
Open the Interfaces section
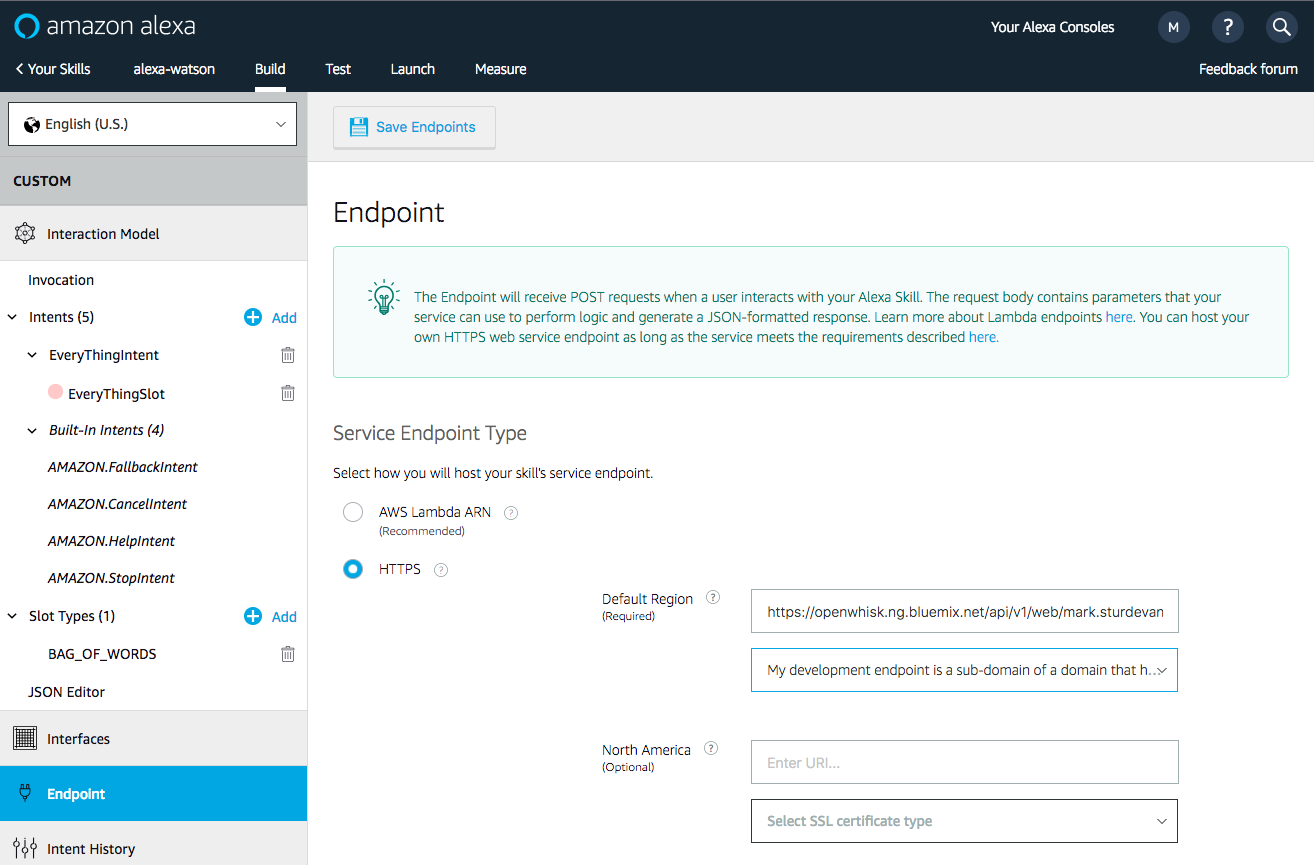click(x=153, y=738)
